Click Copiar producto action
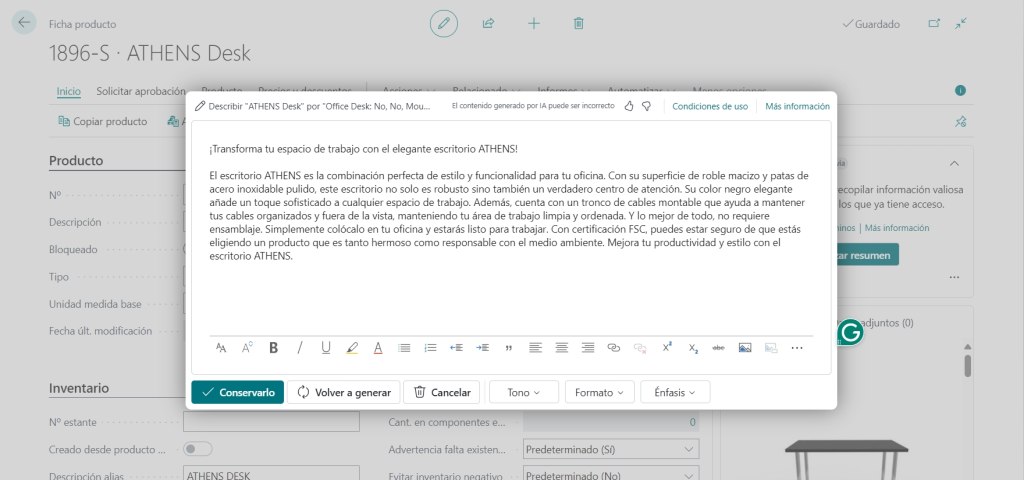The height and width of the screenshot is (480, 1024). pos(103,121)
